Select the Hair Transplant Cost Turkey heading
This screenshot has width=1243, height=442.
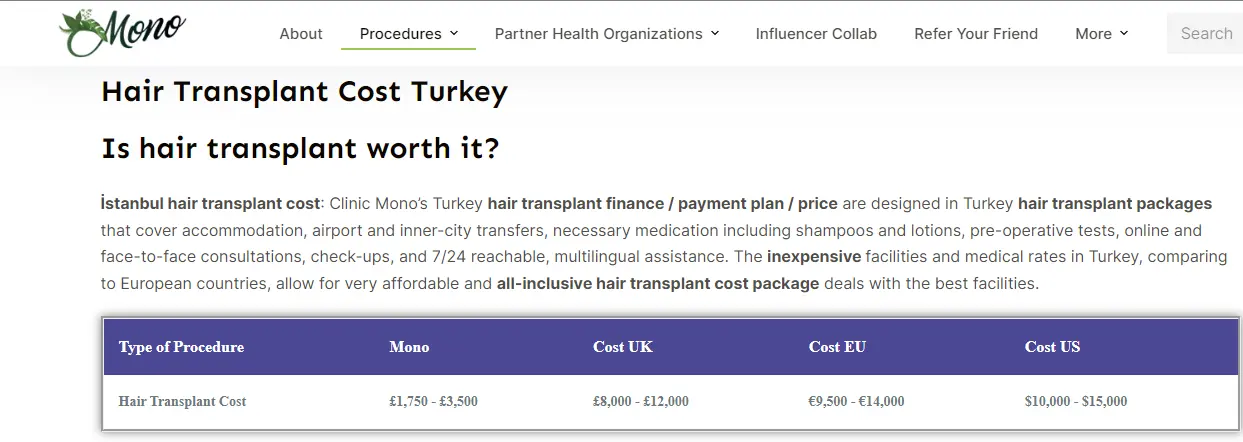coord(304,92)
